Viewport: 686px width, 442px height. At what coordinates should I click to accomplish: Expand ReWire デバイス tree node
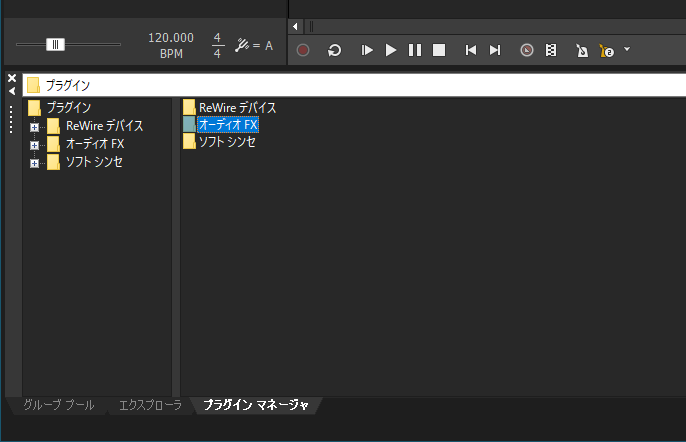(x=35, y=126)
